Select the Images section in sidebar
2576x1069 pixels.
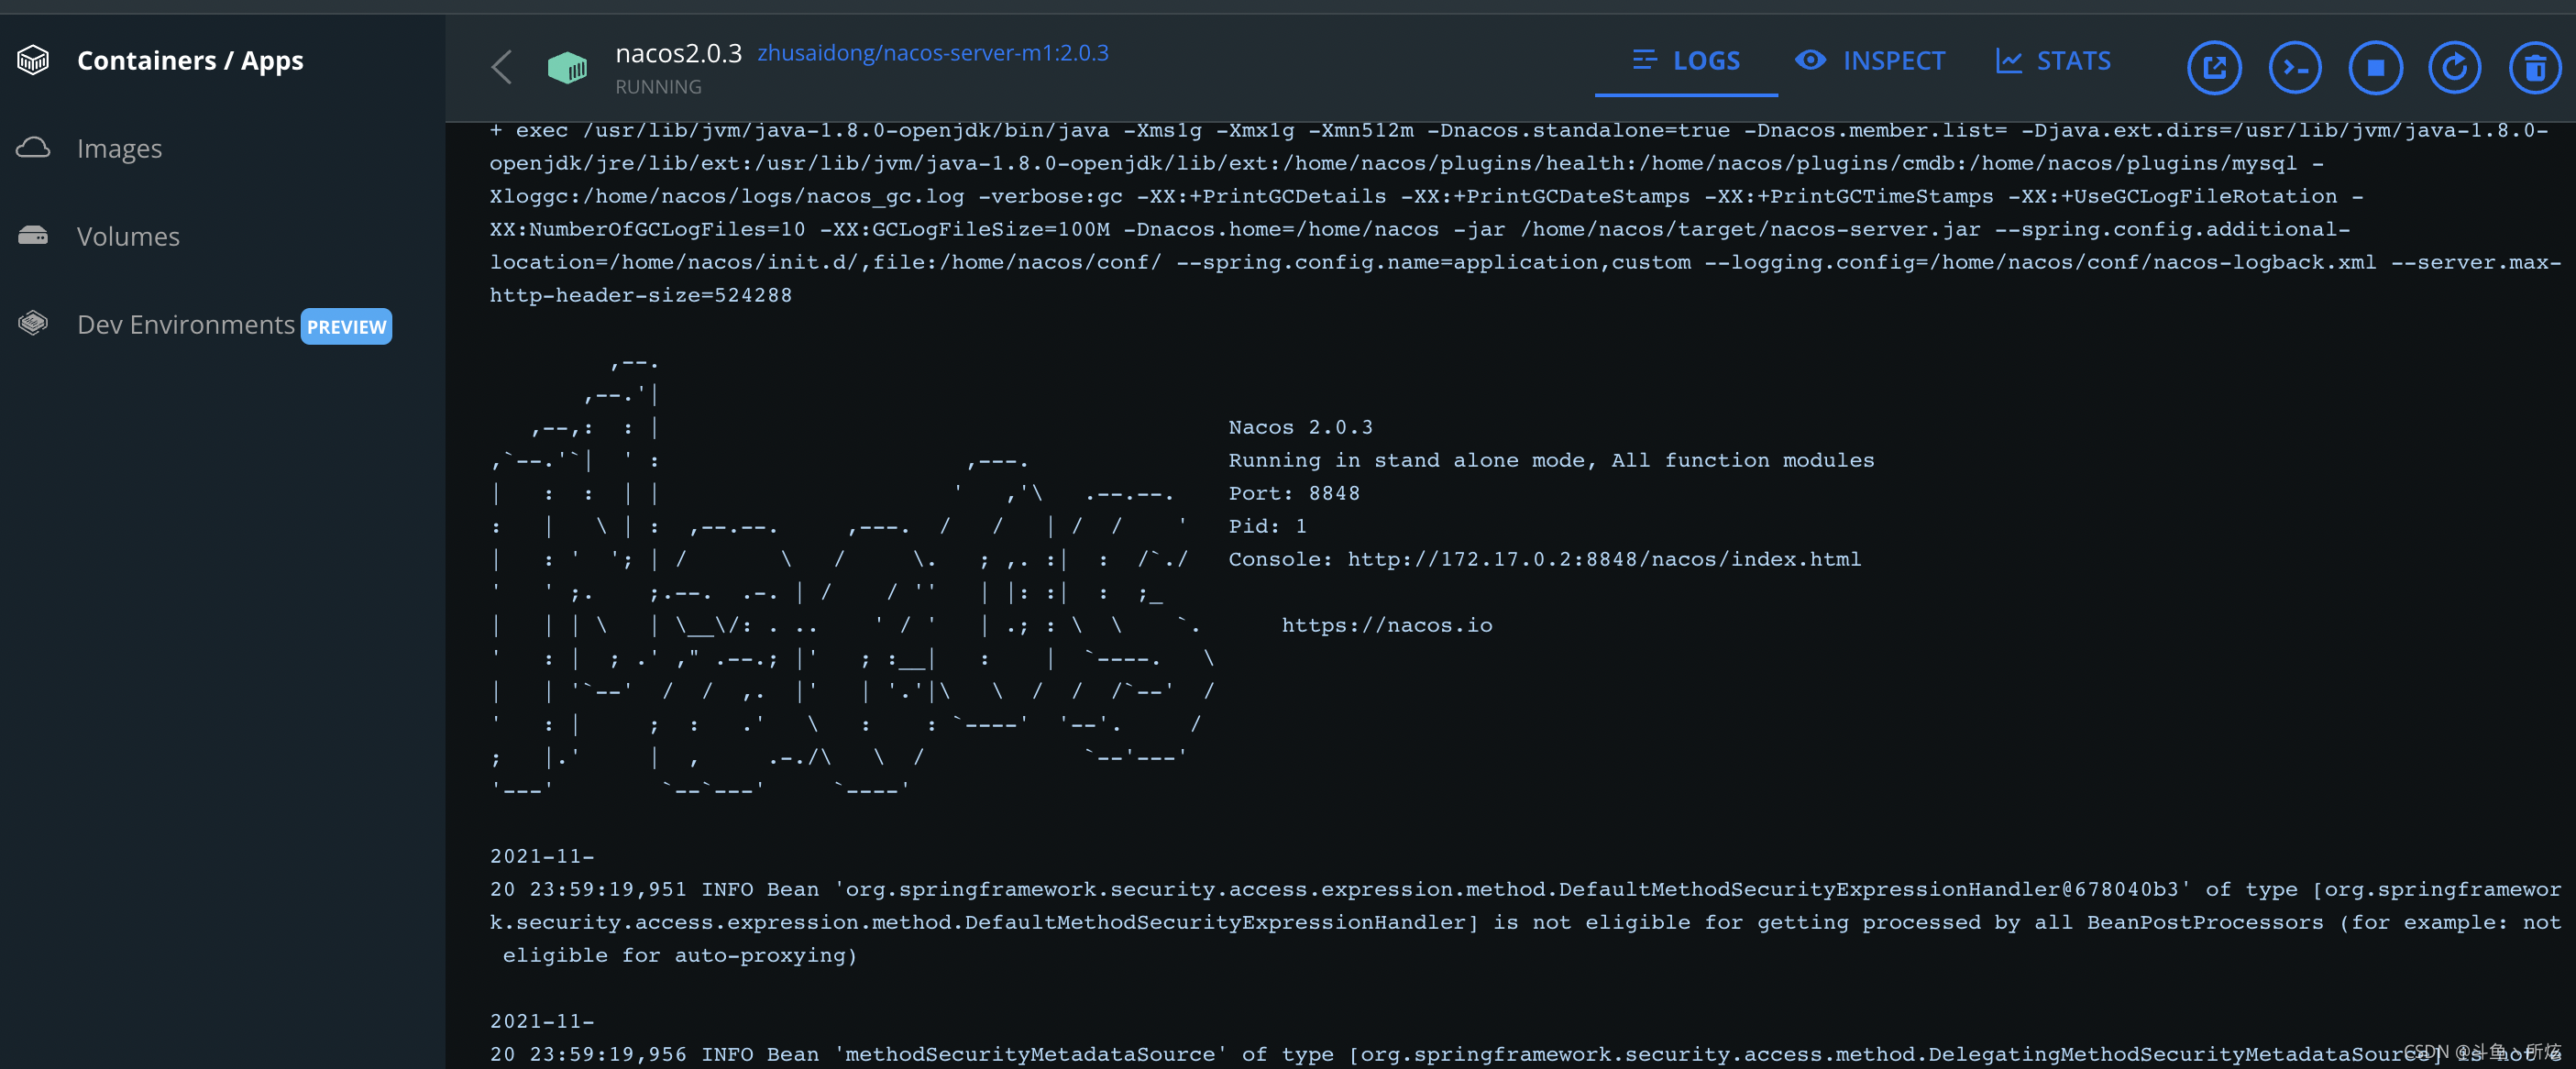tap(118, 148)
